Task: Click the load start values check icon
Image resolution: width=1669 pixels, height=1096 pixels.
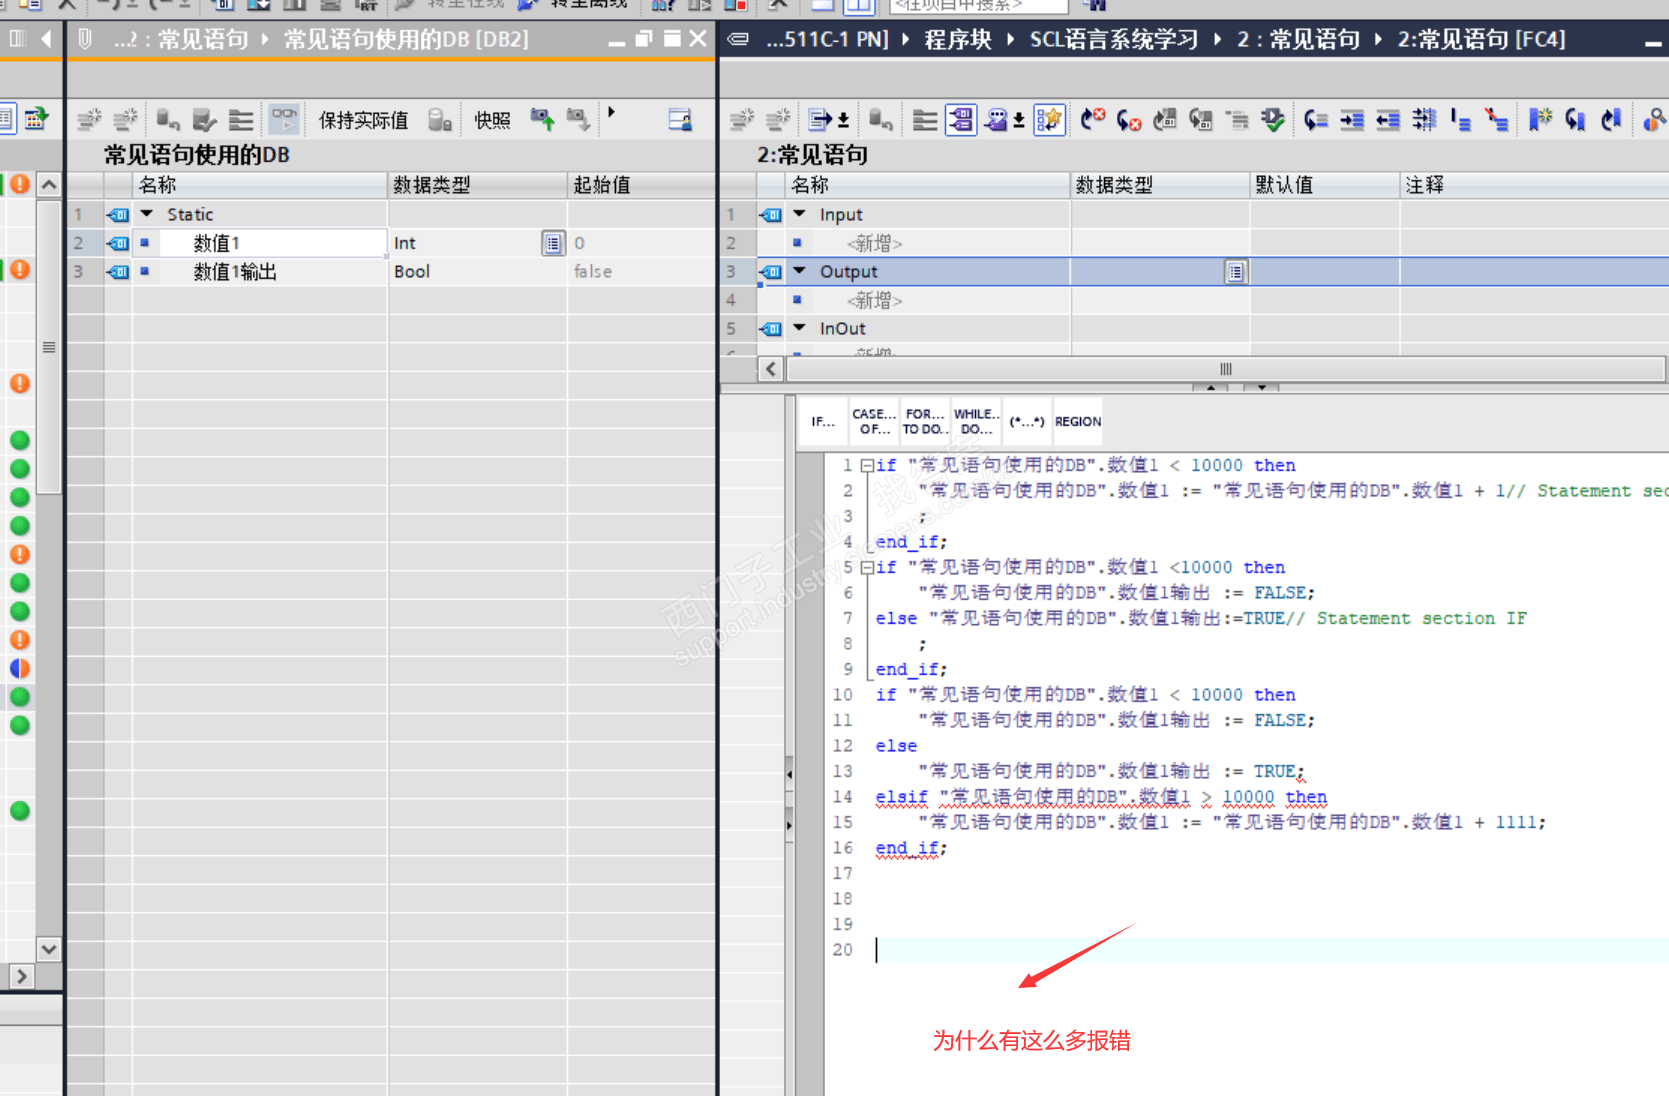Action: coord(205,120)
